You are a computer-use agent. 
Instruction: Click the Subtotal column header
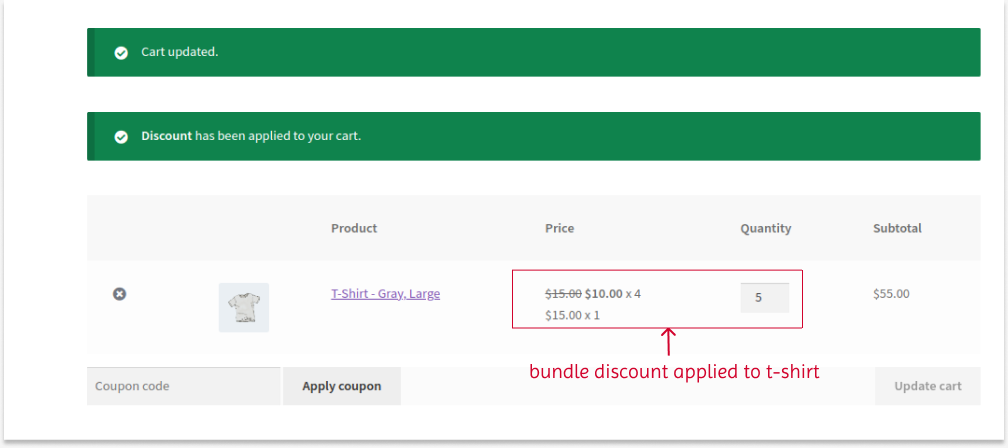coord(897,228)
